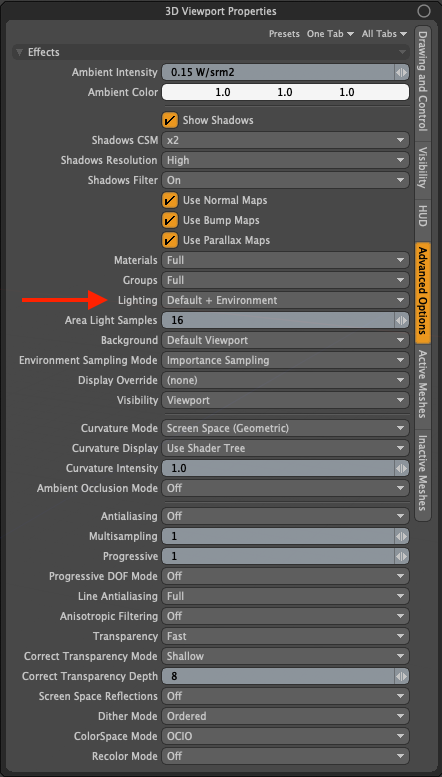
Task: Switch to the Drawing and Control tab
Action: (x=423, y=81)
